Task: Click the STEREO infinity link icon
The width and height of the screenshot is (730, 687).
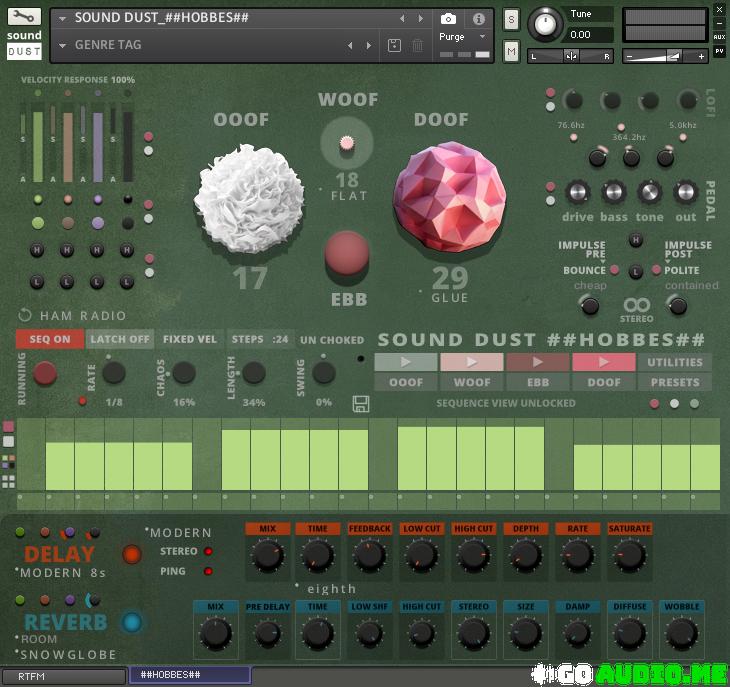Action: coord(636,305)
